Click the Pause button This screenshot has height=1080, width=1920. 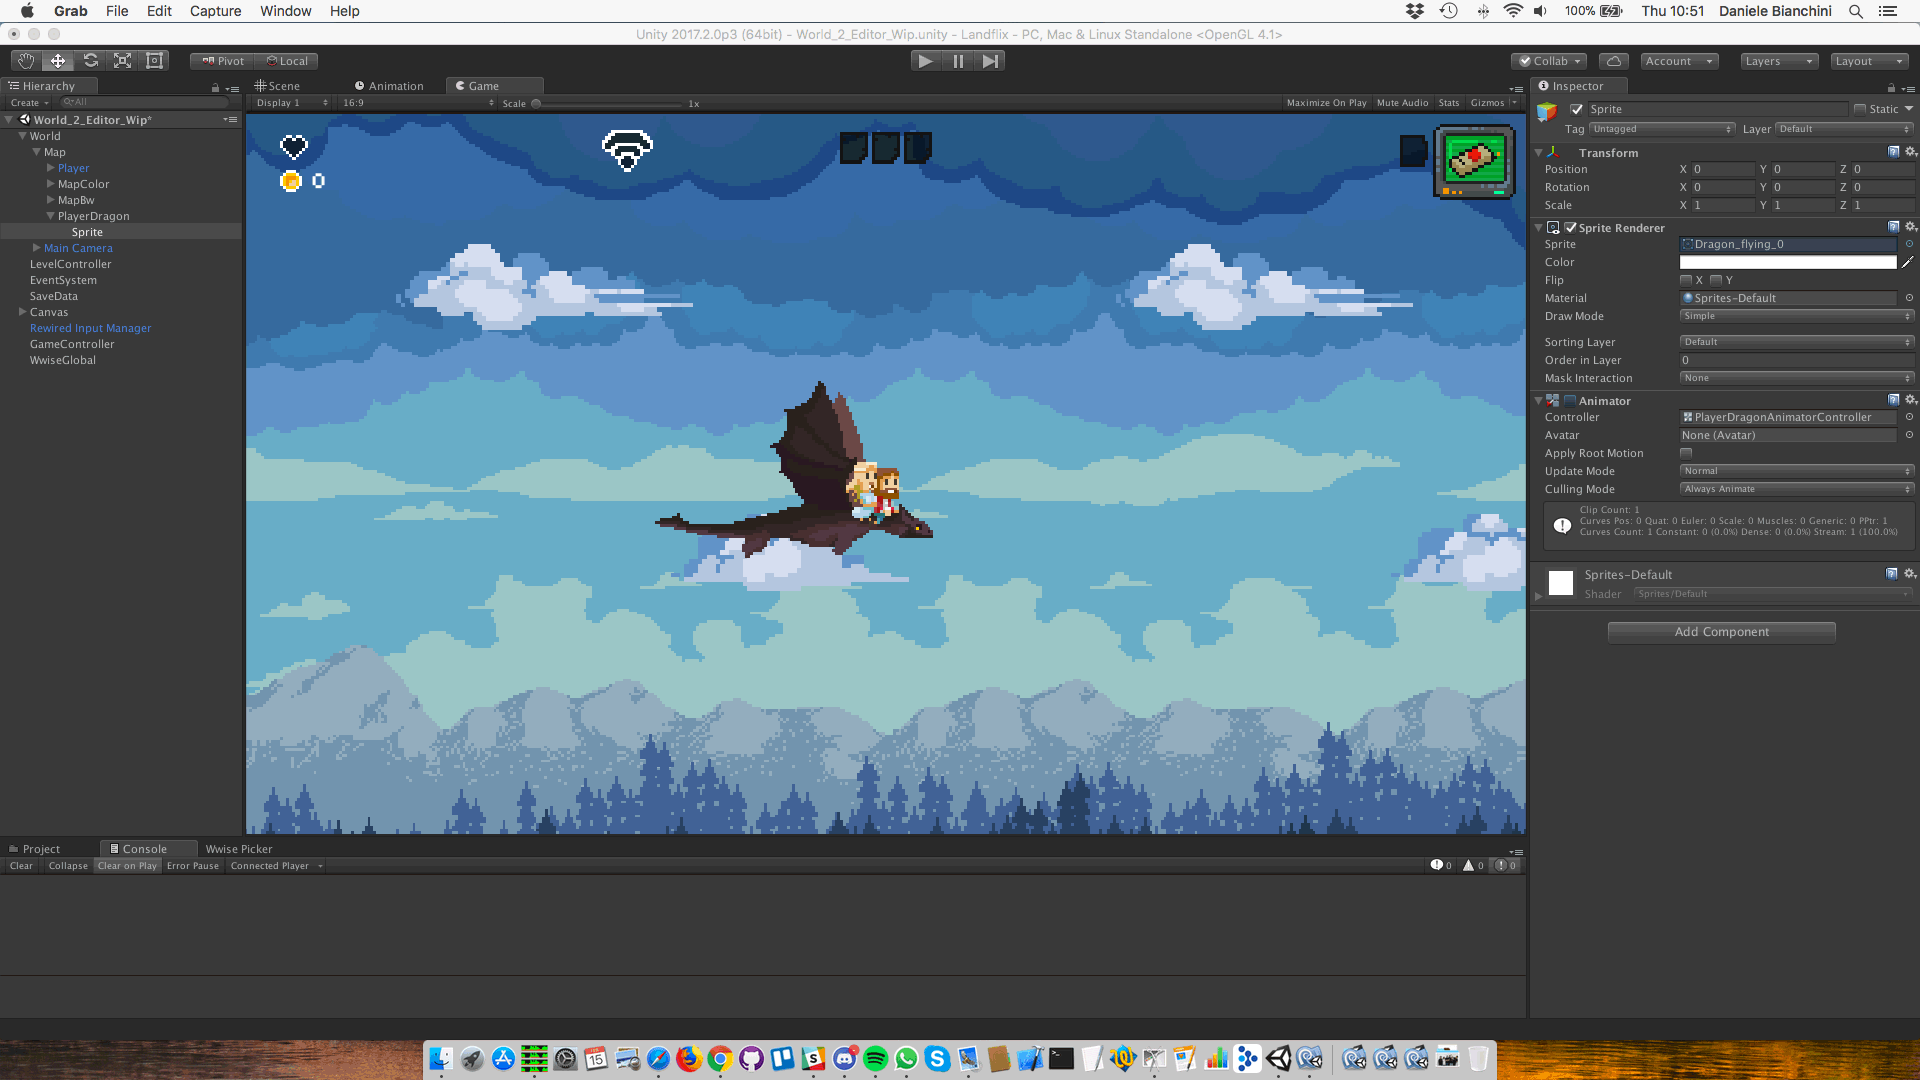pyautogui.click(x=958, y=61)
